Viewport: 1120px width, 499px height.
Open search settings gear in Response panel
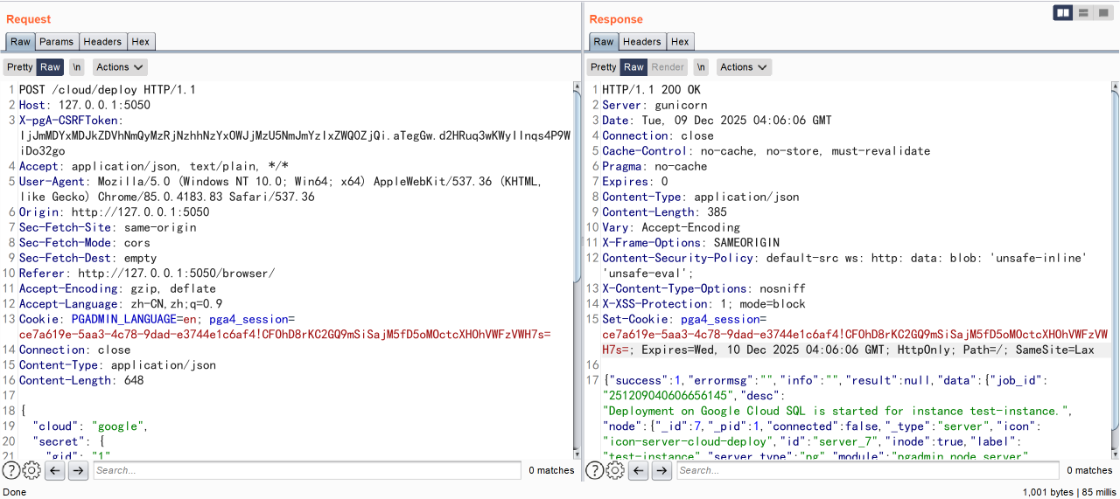click(x=615, y=470)
